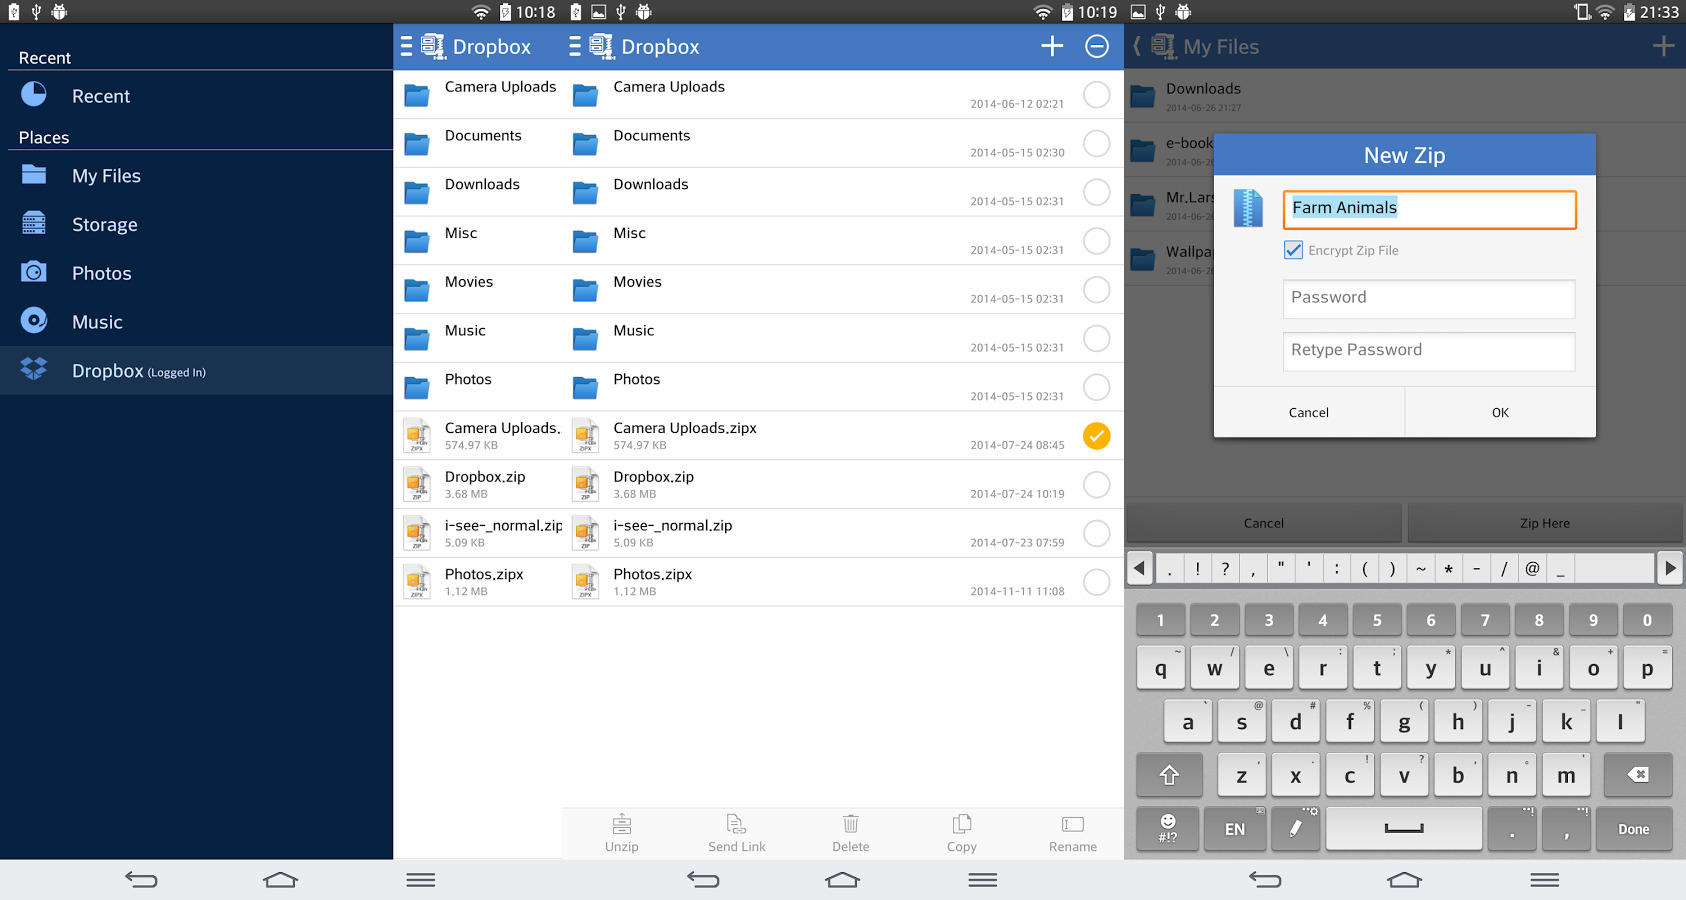This screenshot has width=1686, height=900.
Task: Select the Photos.zipx radio circle
Action: coord(1097,582)
